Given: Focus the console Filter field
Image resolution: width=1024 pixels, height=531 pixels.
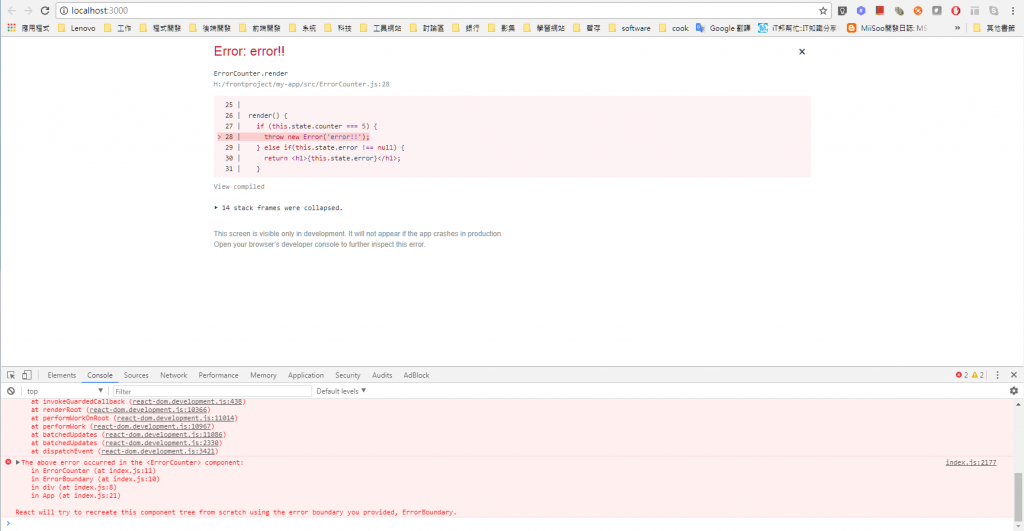Looking at the screenshot, I should tap(212, 391).
